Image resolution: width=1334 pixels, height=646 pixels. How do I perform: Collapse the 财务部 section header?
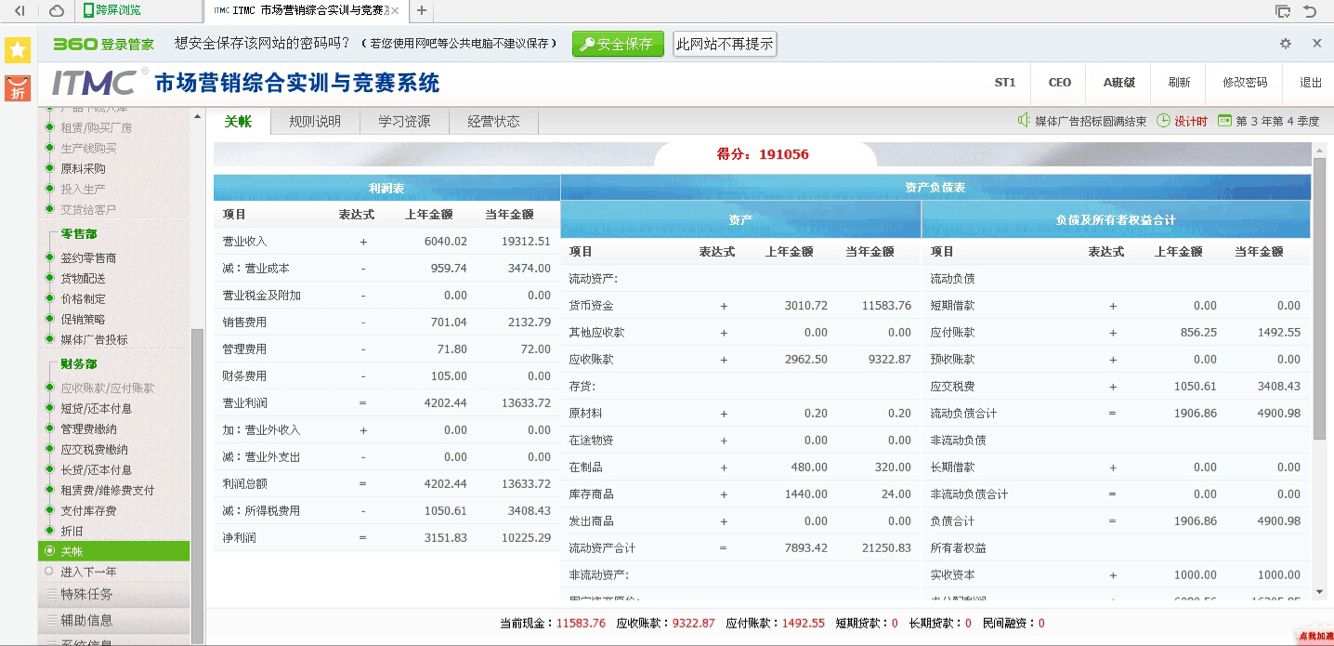point(79,365)
